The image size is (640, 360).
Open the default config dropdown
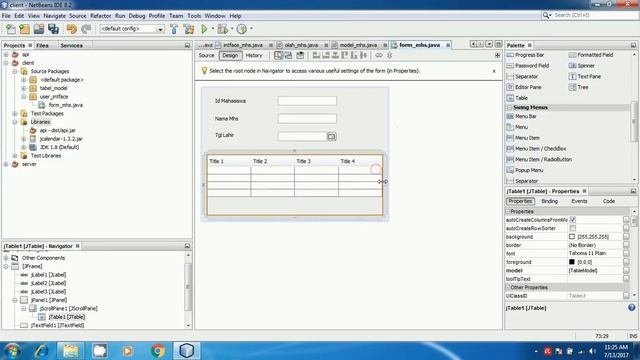coord(160,29)
